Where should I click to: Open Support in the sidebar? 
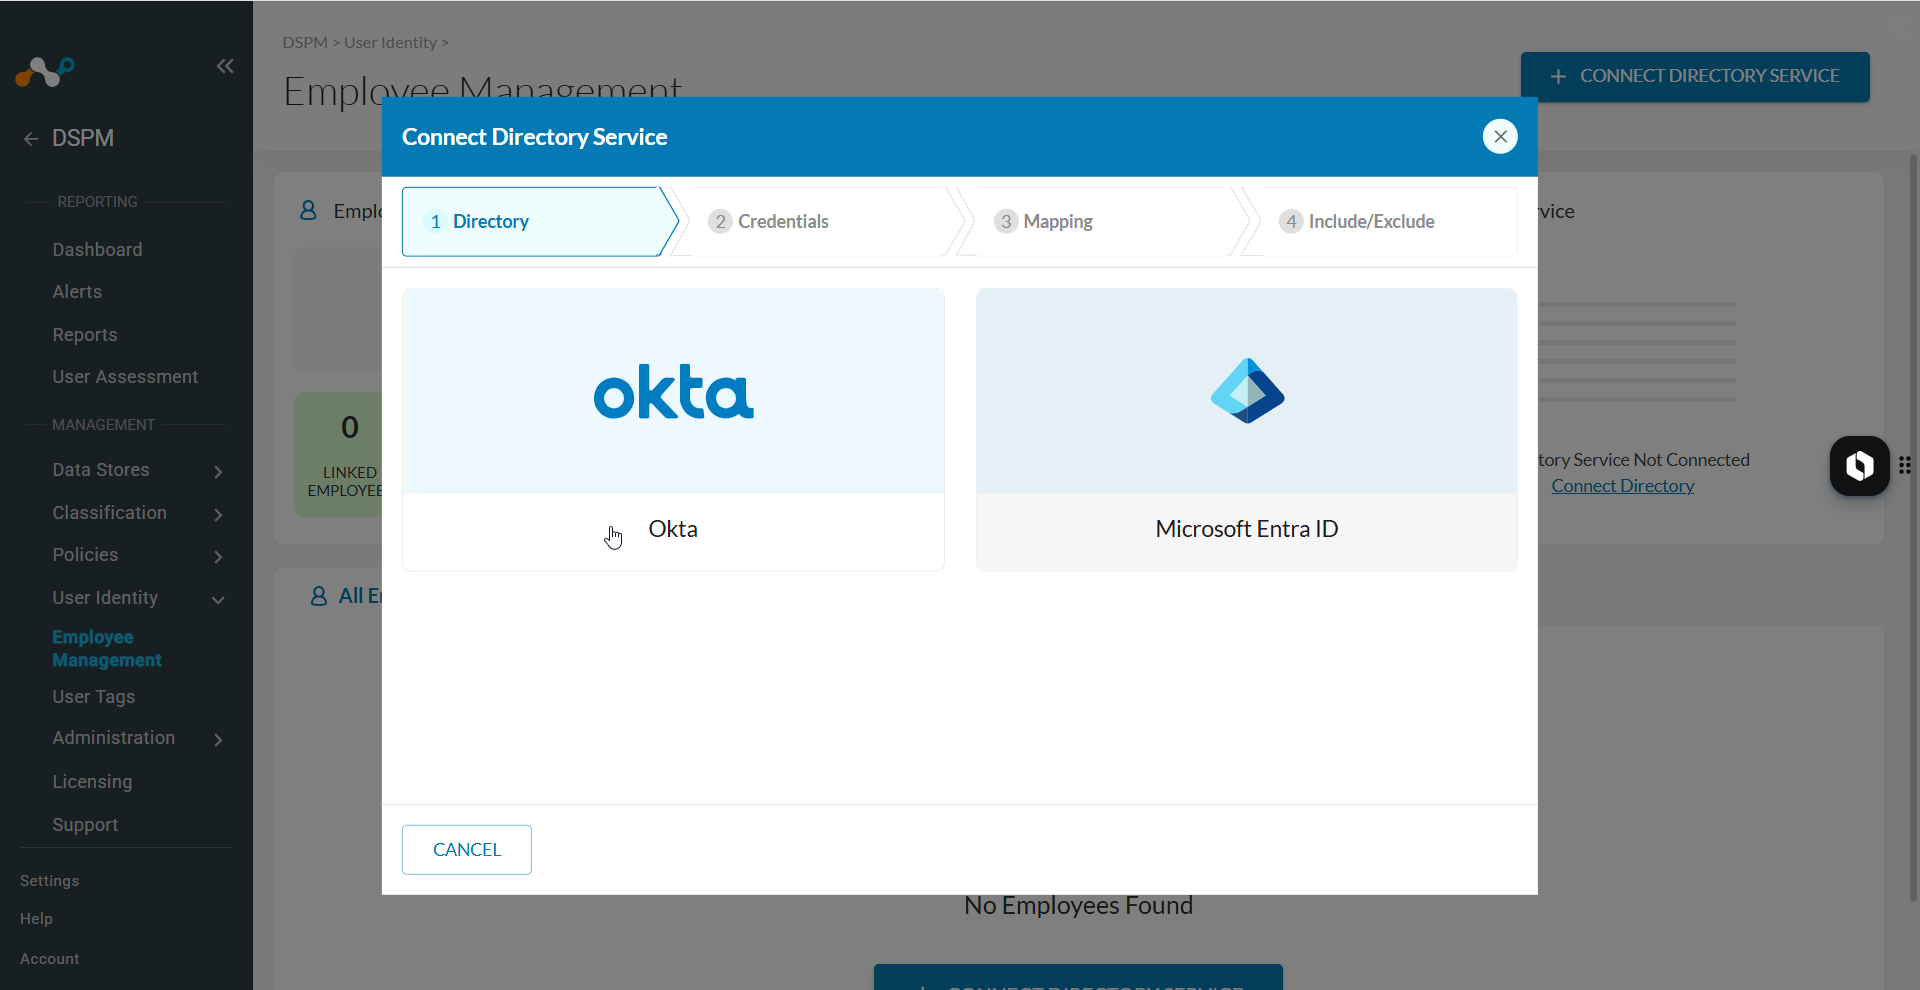tap(85, 825)
